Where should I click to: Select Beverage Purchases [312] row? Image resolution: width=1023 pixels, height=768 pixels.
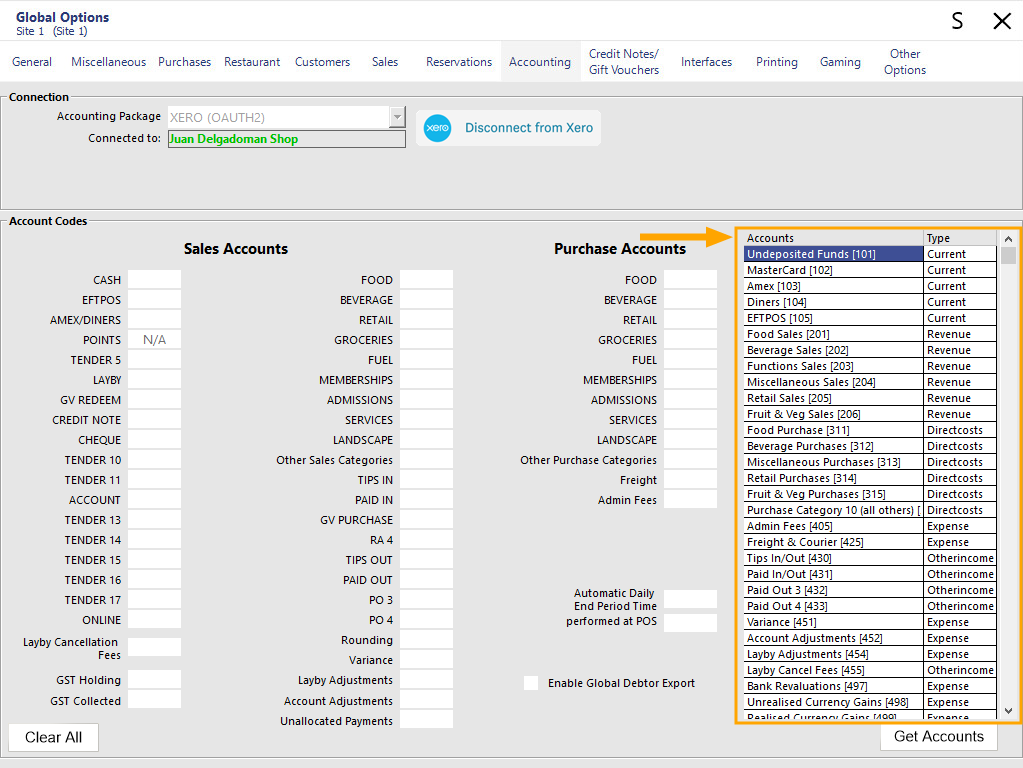coord(870,446)
